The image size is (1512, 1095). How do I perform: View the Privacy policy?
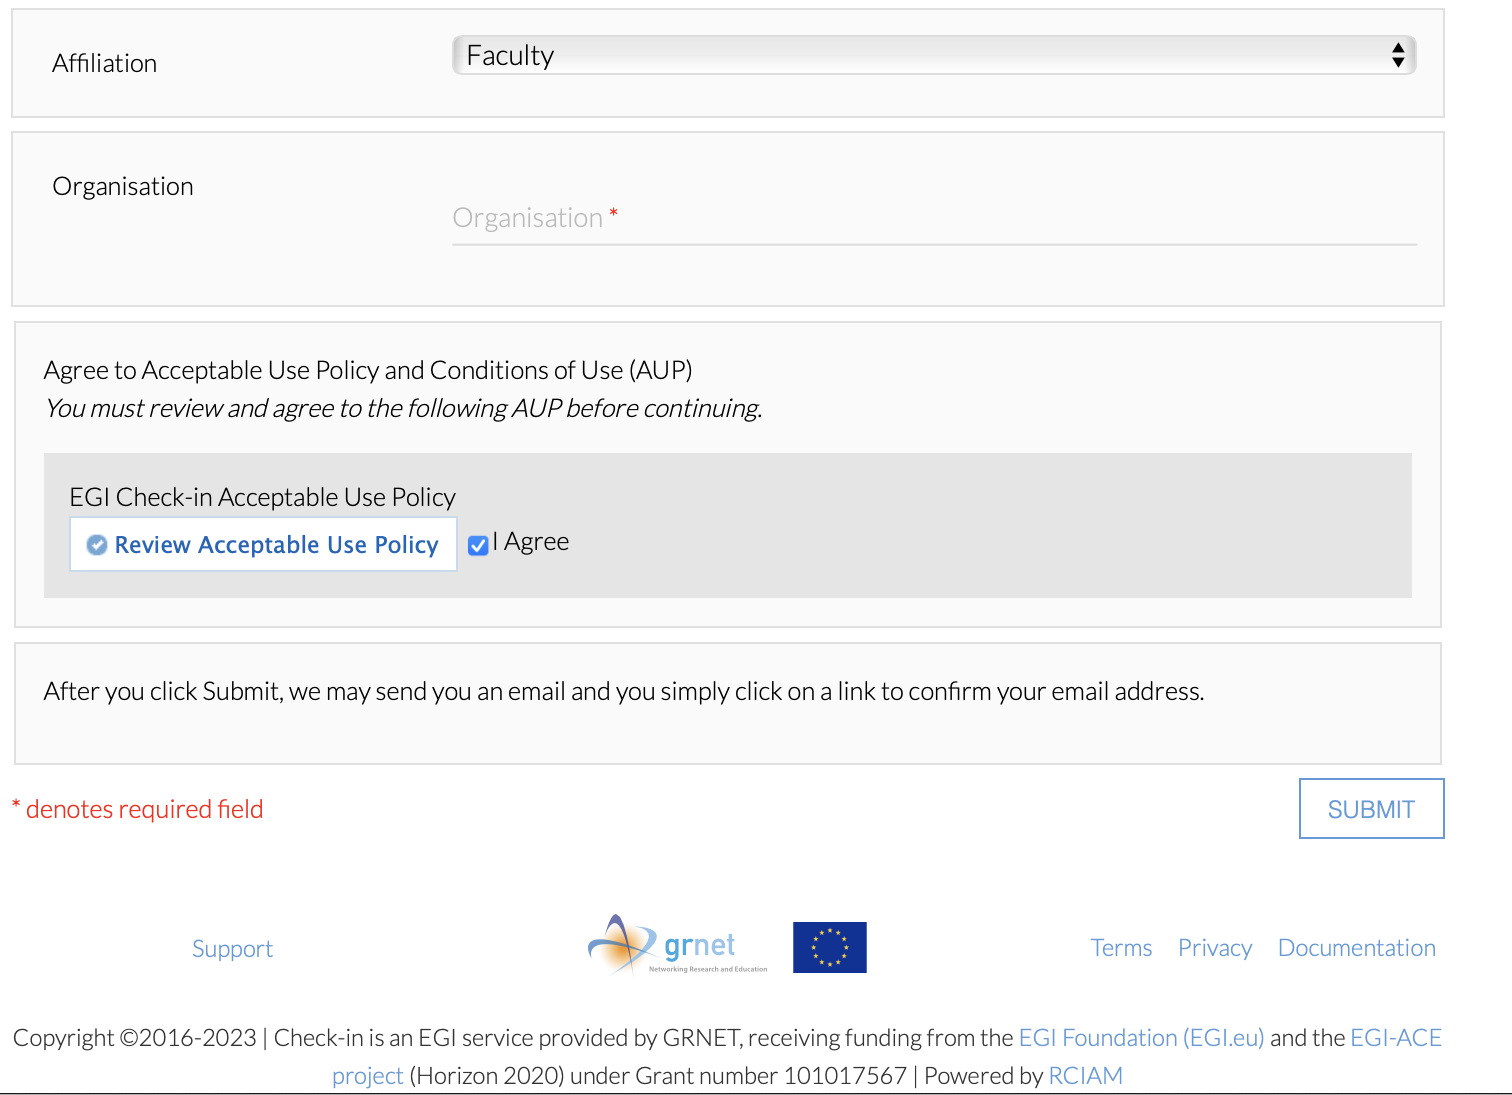point(1214,948)
